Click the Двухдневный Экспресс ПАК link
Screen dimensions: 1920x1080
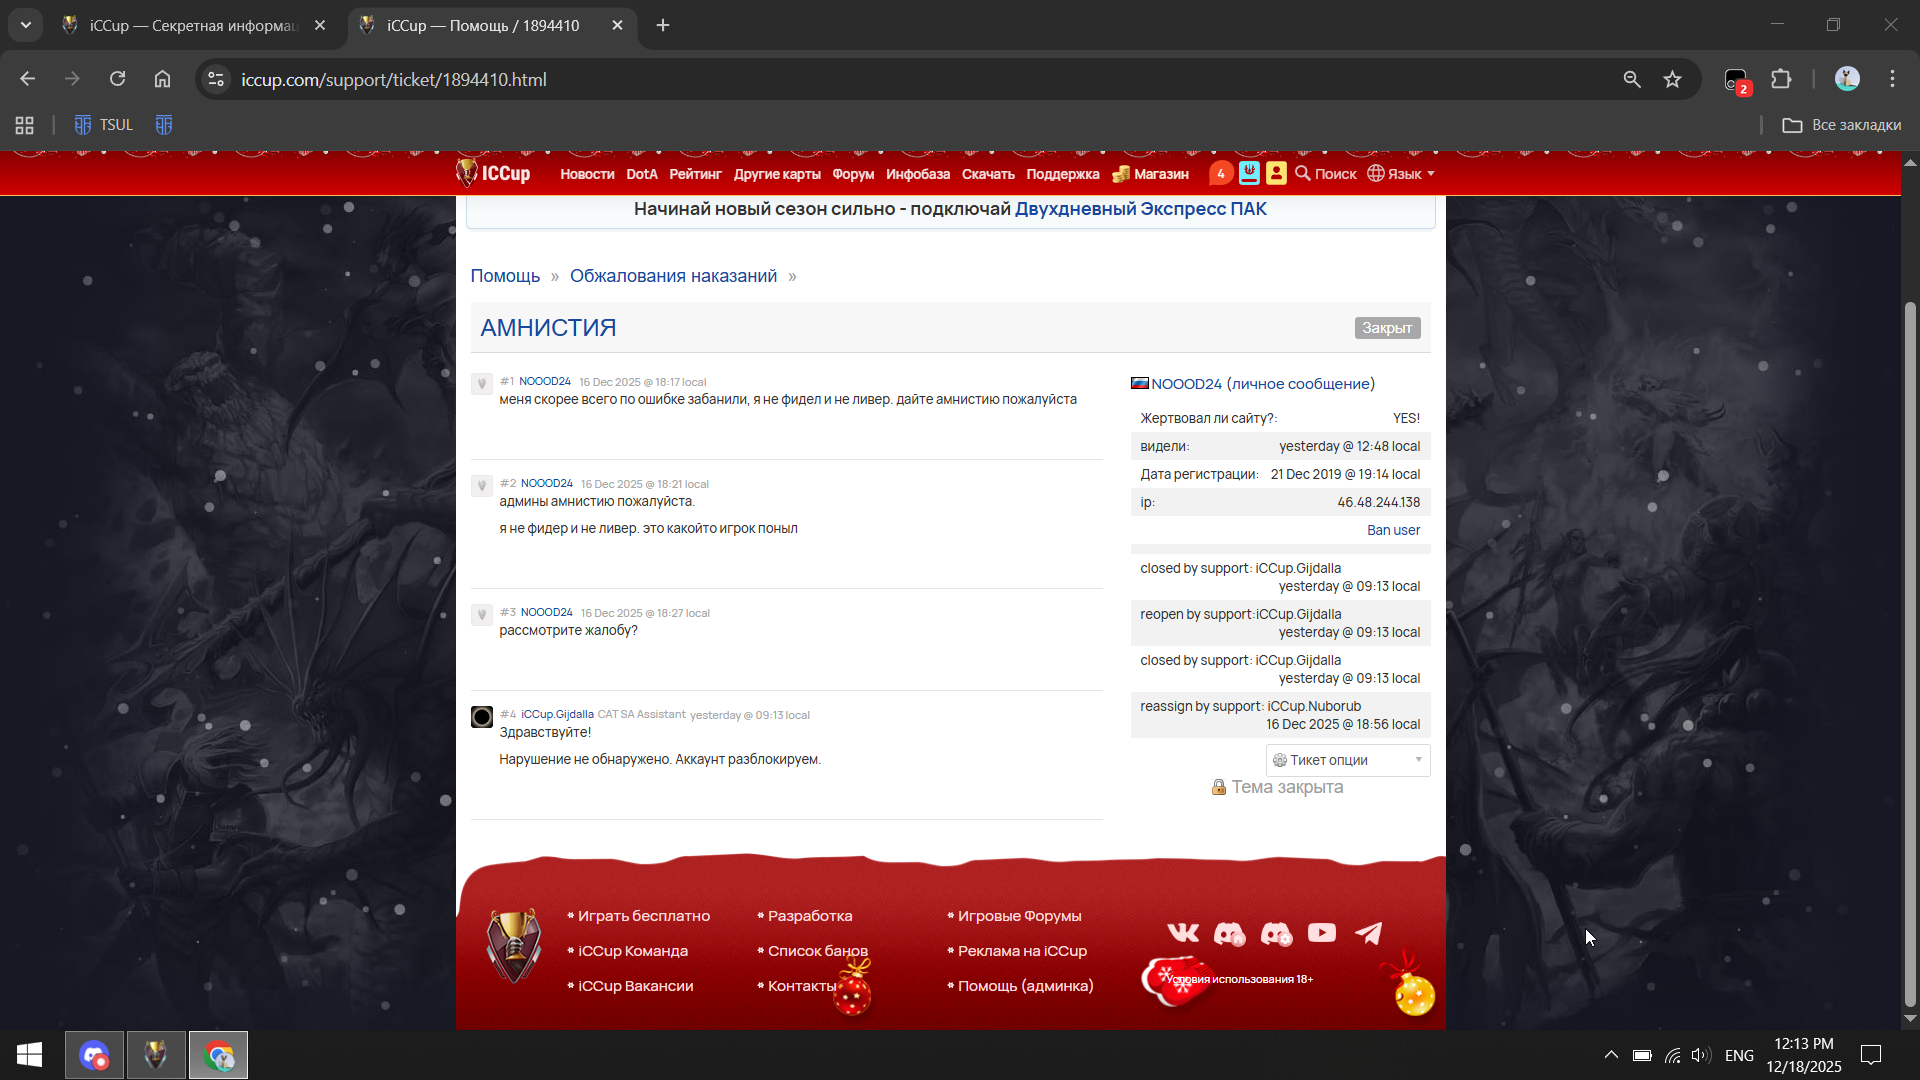(x=1140, y=209)
